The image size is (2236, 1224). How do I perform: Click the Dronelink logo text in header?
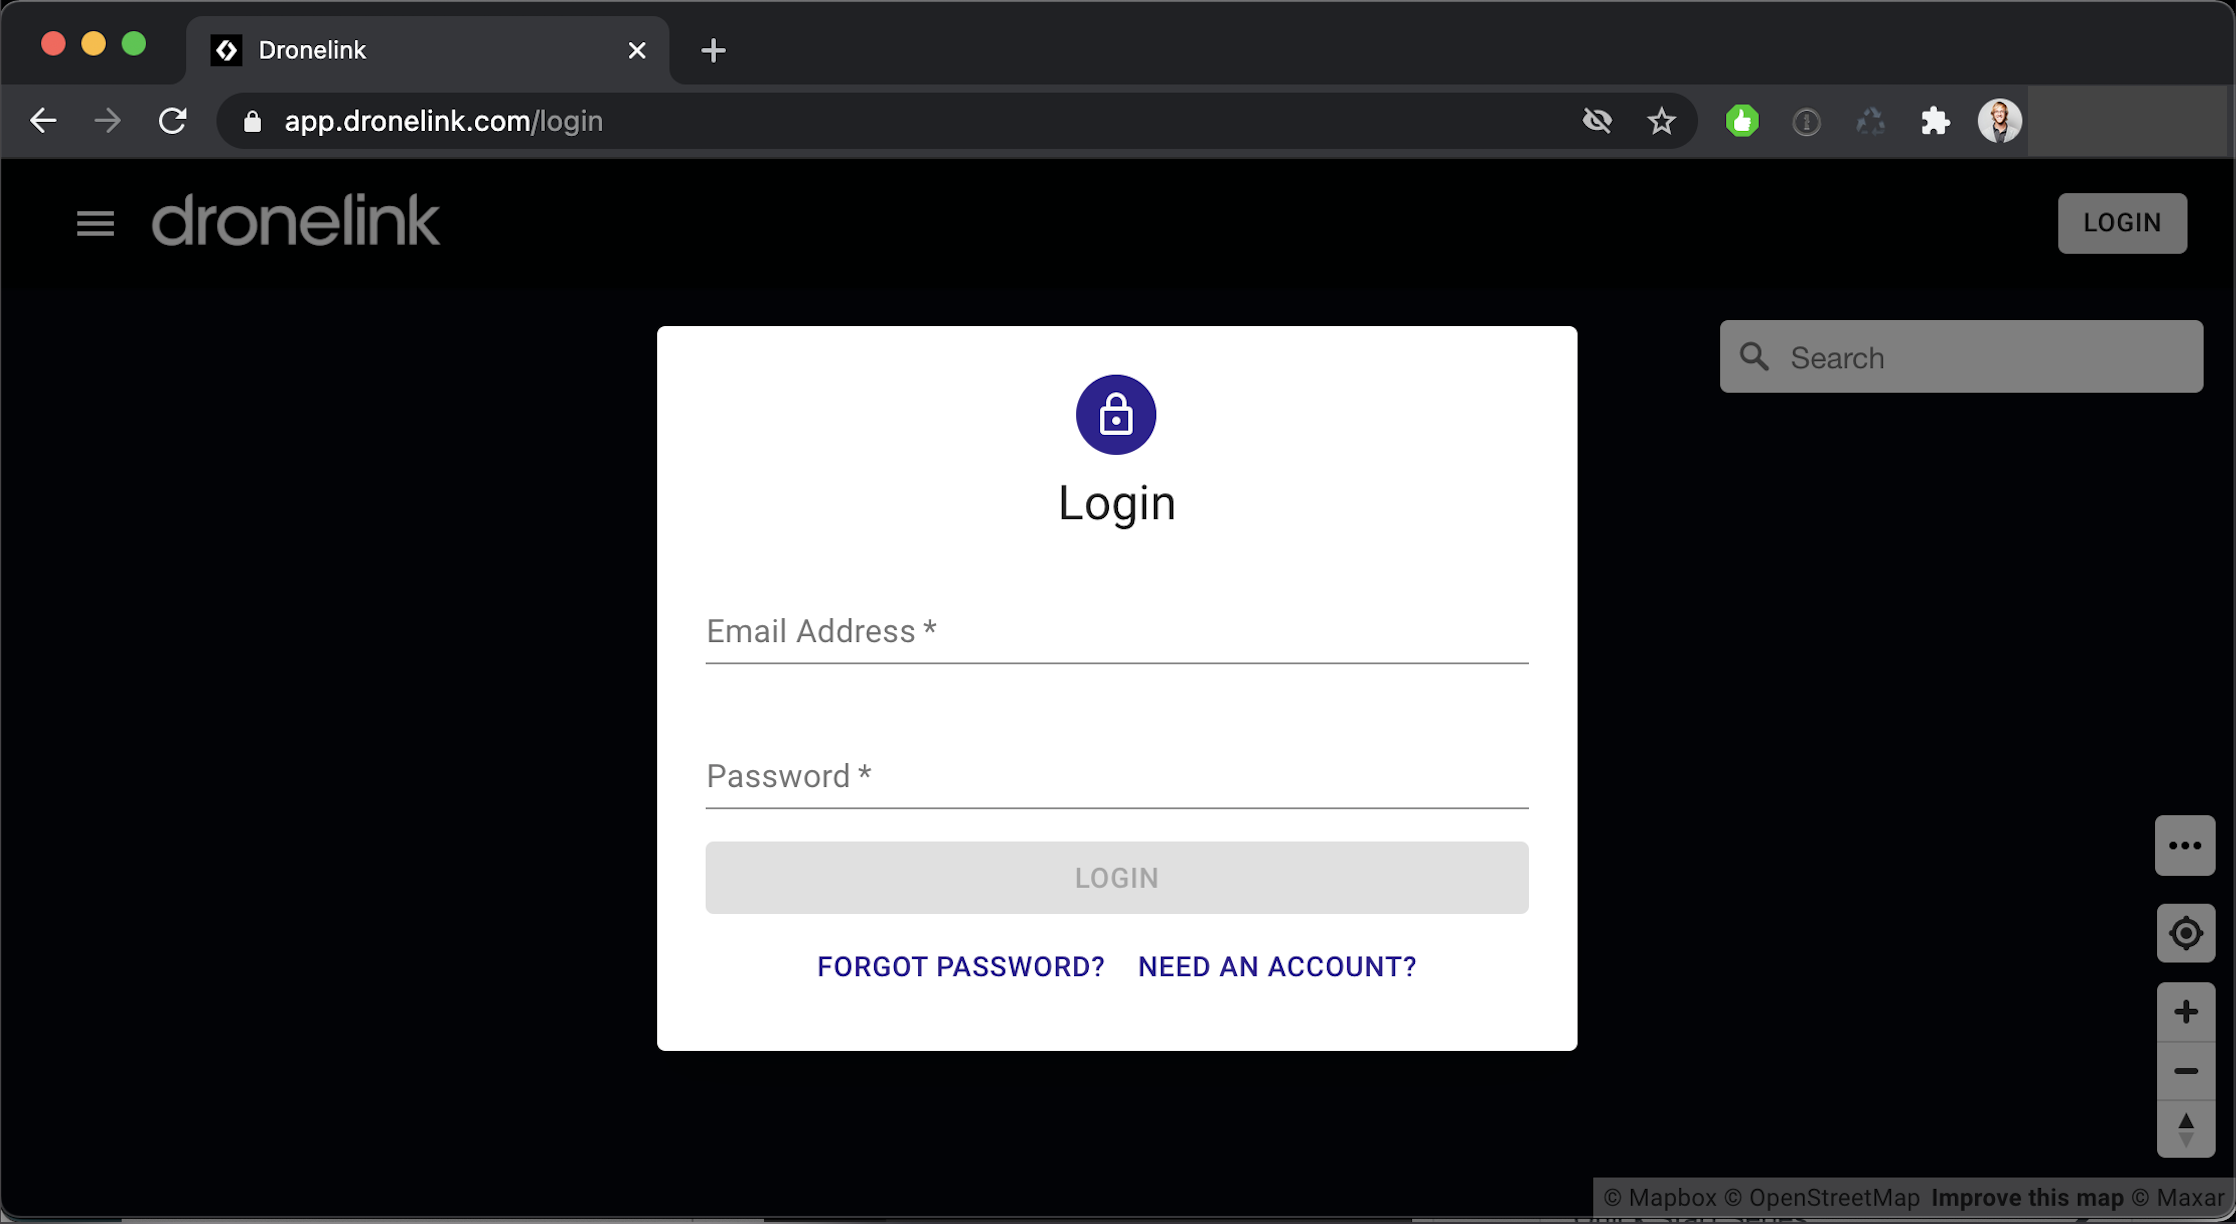pos(295,220)
